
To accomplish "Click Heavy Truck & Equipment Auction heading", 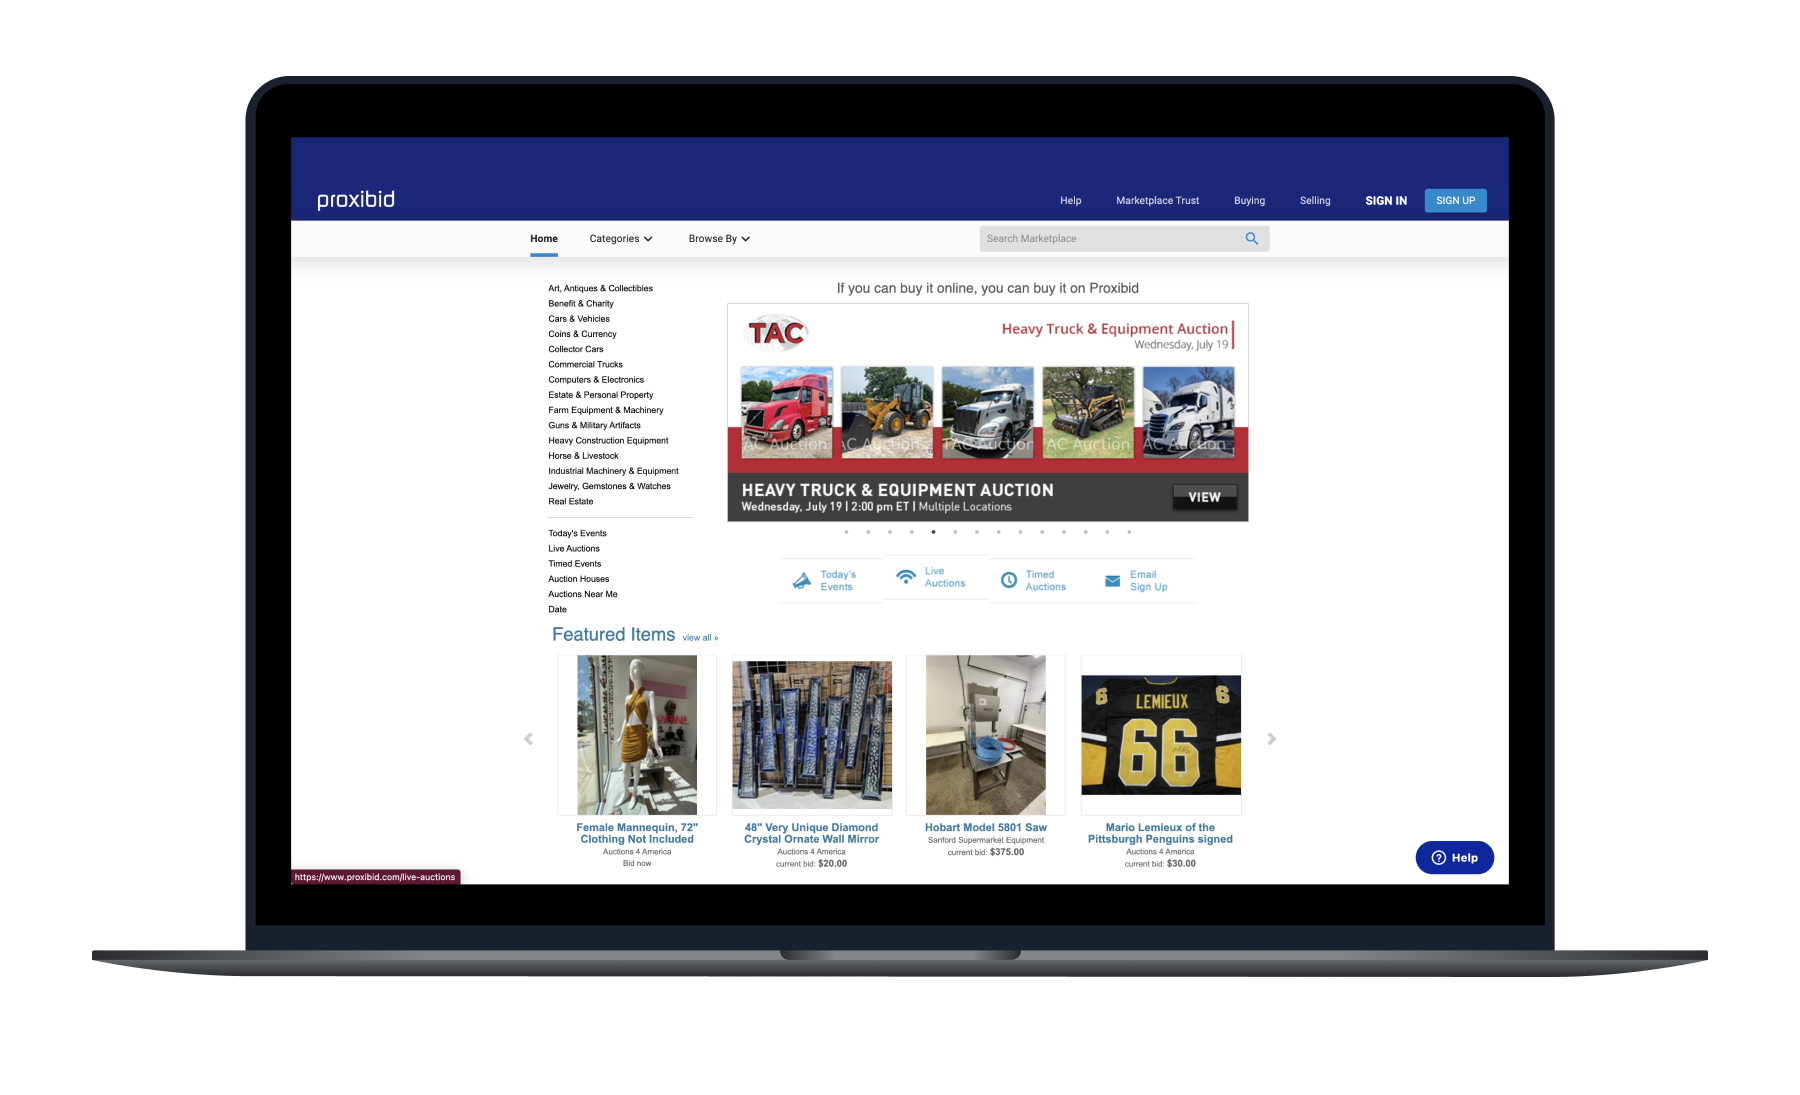I will coord(1115,328).
